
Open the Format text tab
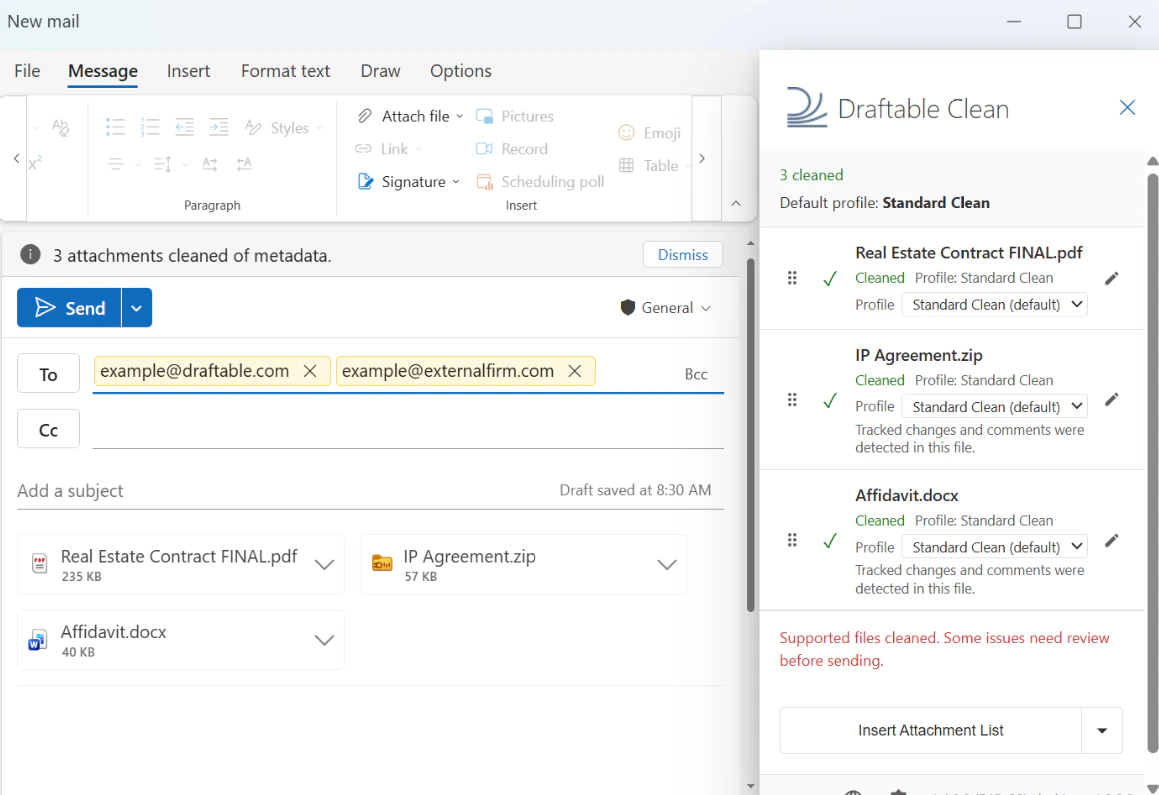(285, 71)
